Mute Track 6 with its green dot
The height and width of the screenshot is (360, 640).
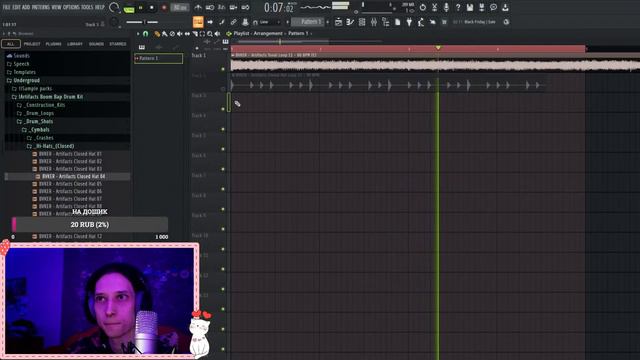click(223, 169)
